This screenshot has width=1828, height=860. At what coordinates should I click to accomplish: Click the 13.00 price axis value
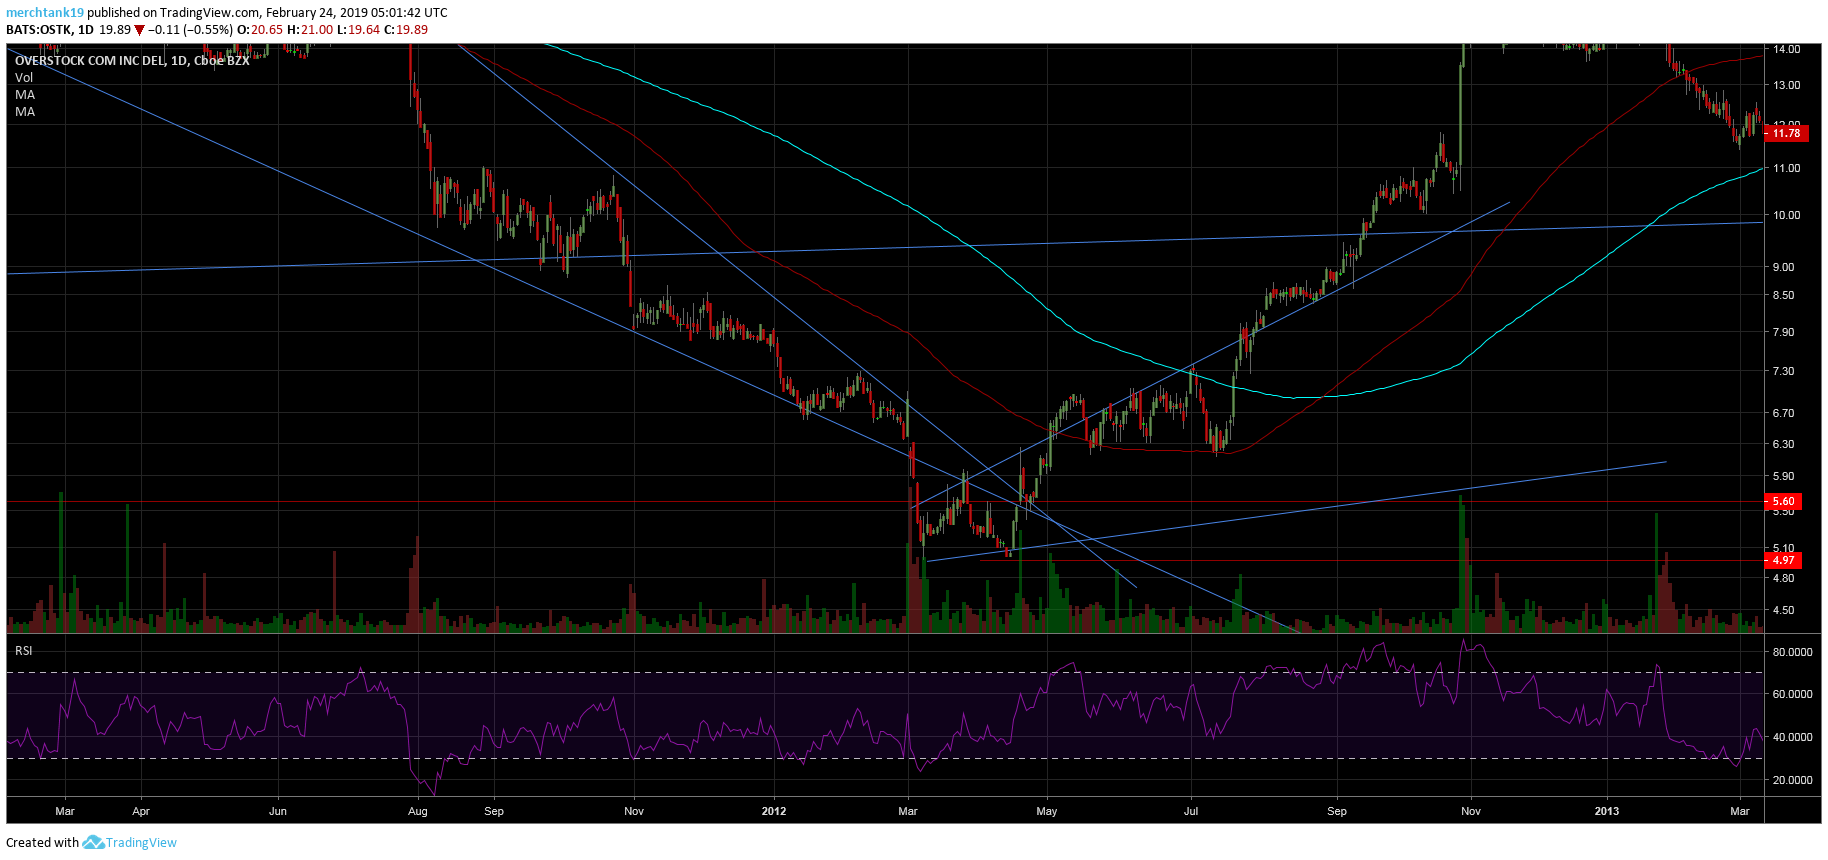pos(1786,85)
